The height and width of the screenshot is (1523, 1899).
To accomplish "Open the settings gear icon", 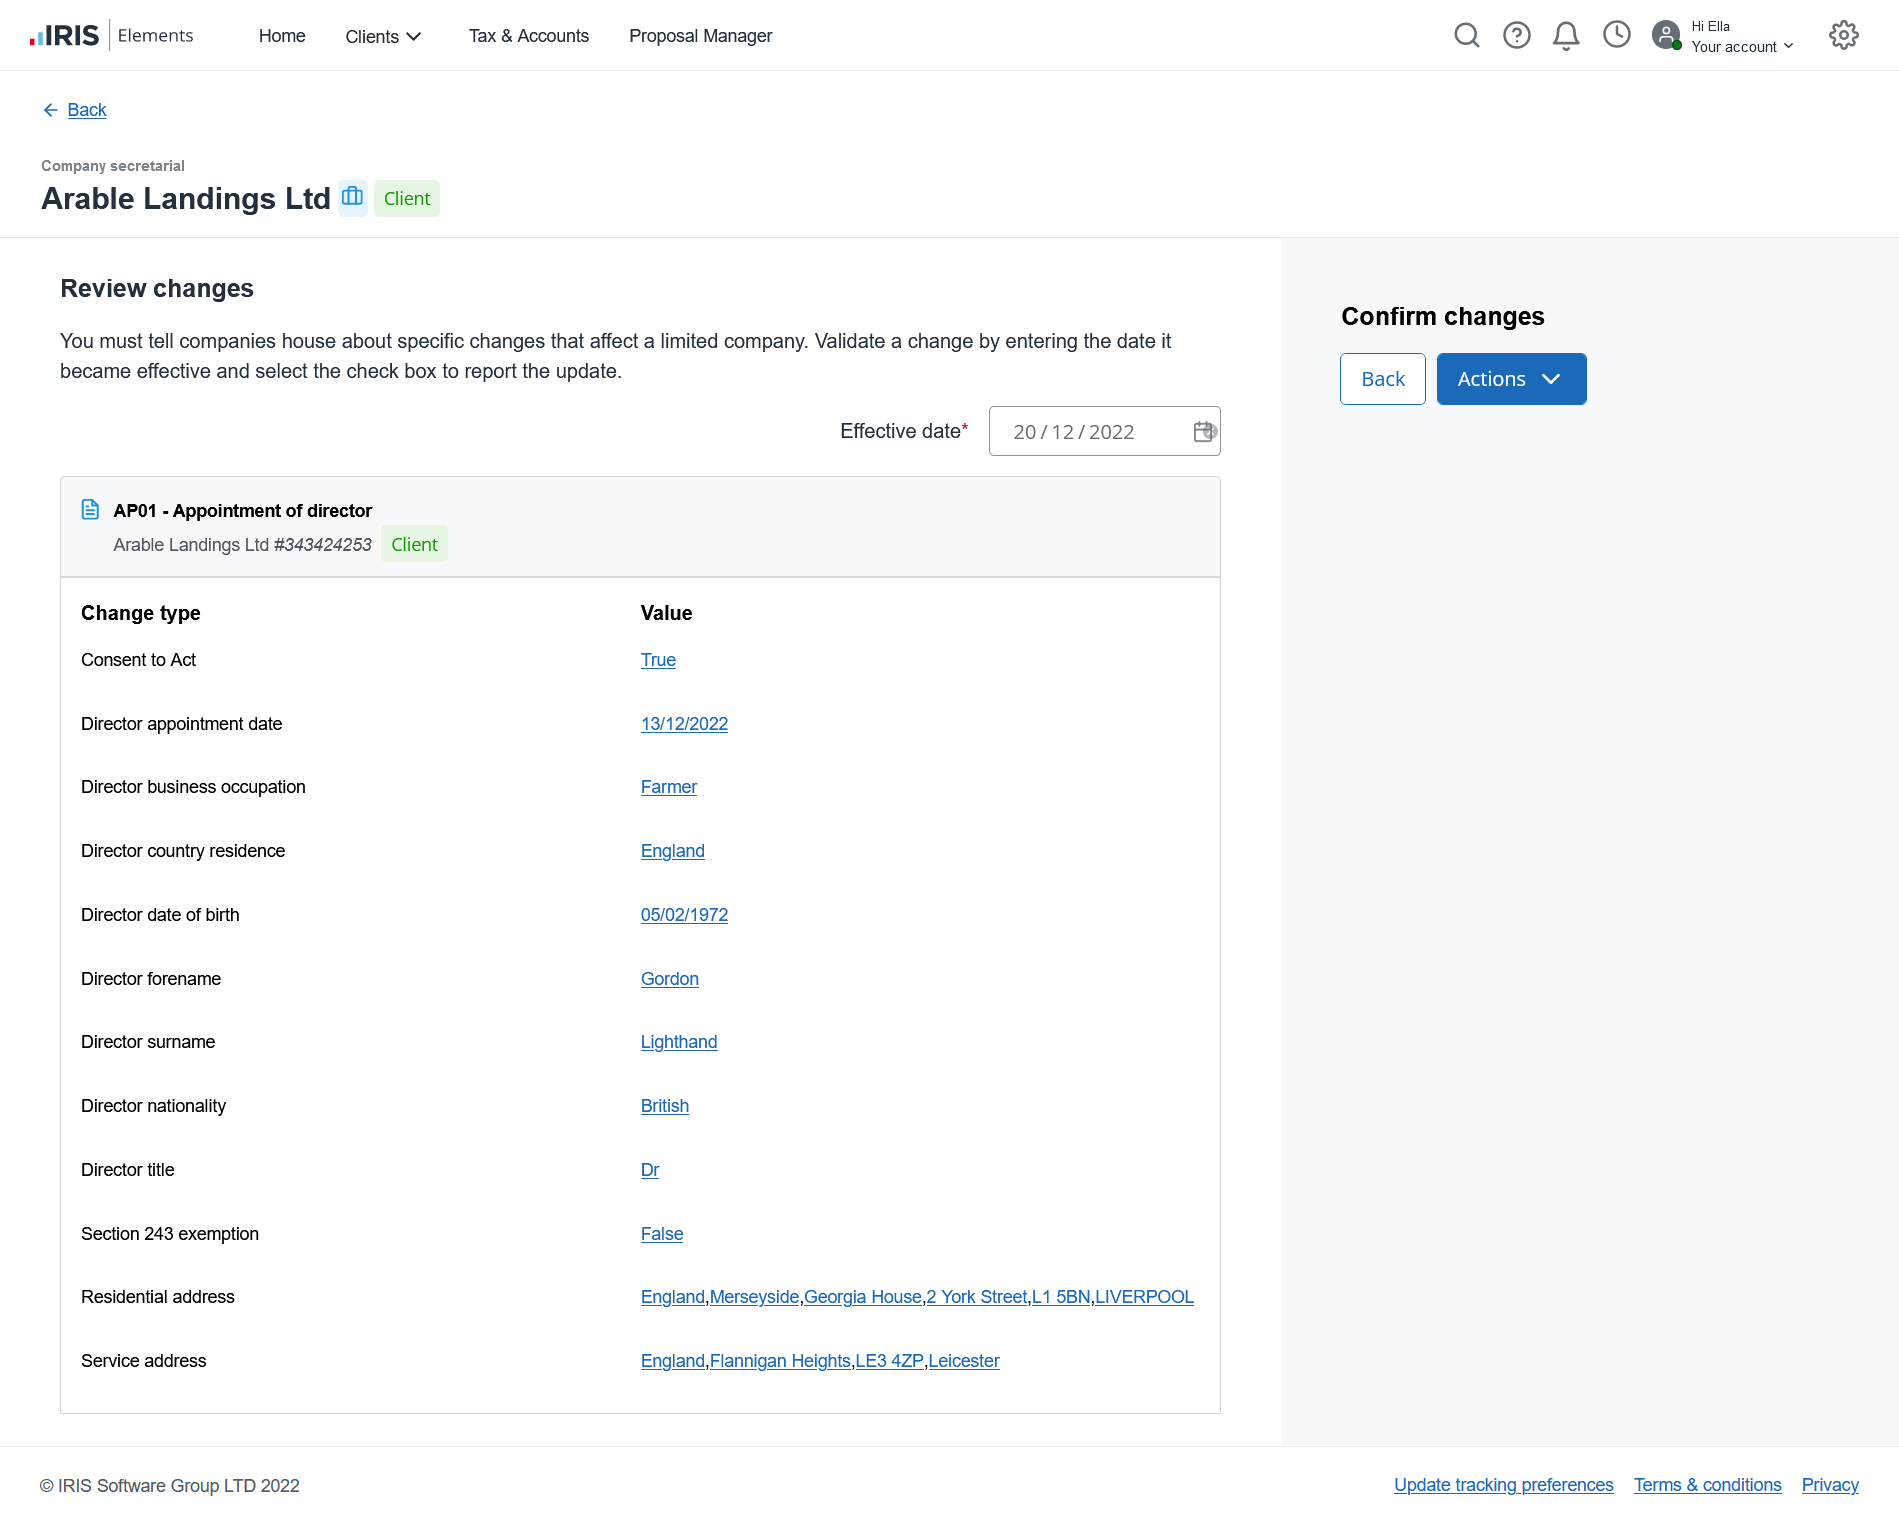I will pos(1843,36).
